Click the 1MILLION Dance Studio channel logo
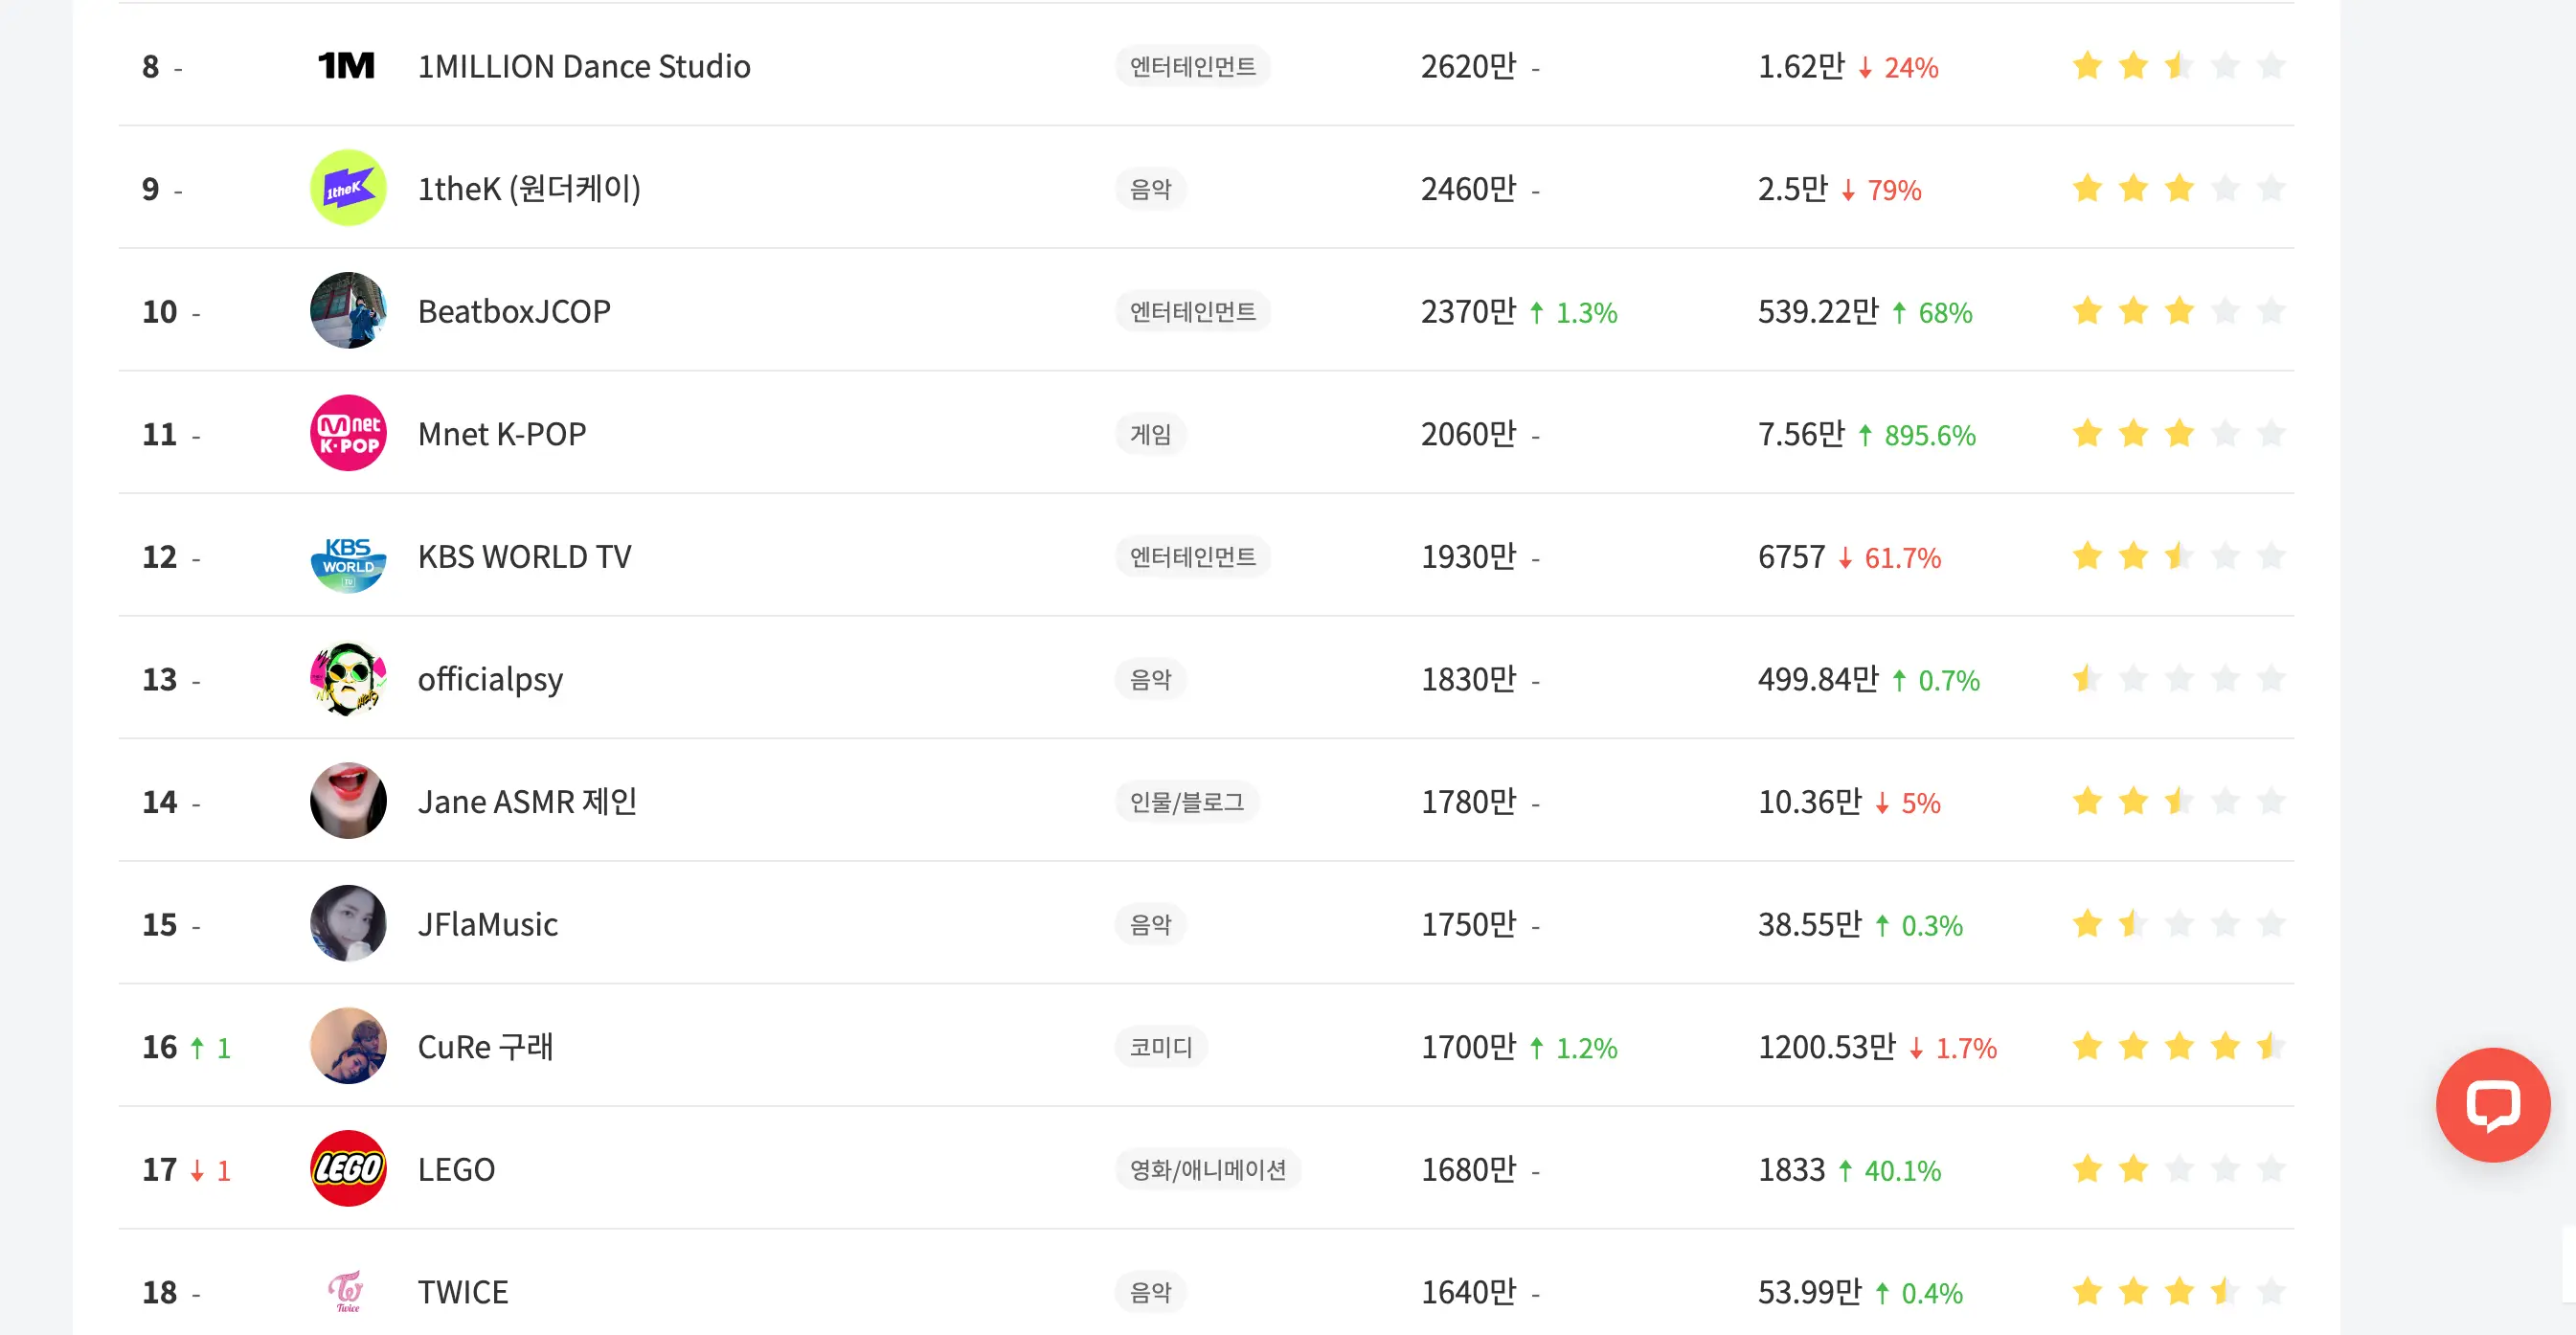The image size is (2576, 1335). coord(347,66)
